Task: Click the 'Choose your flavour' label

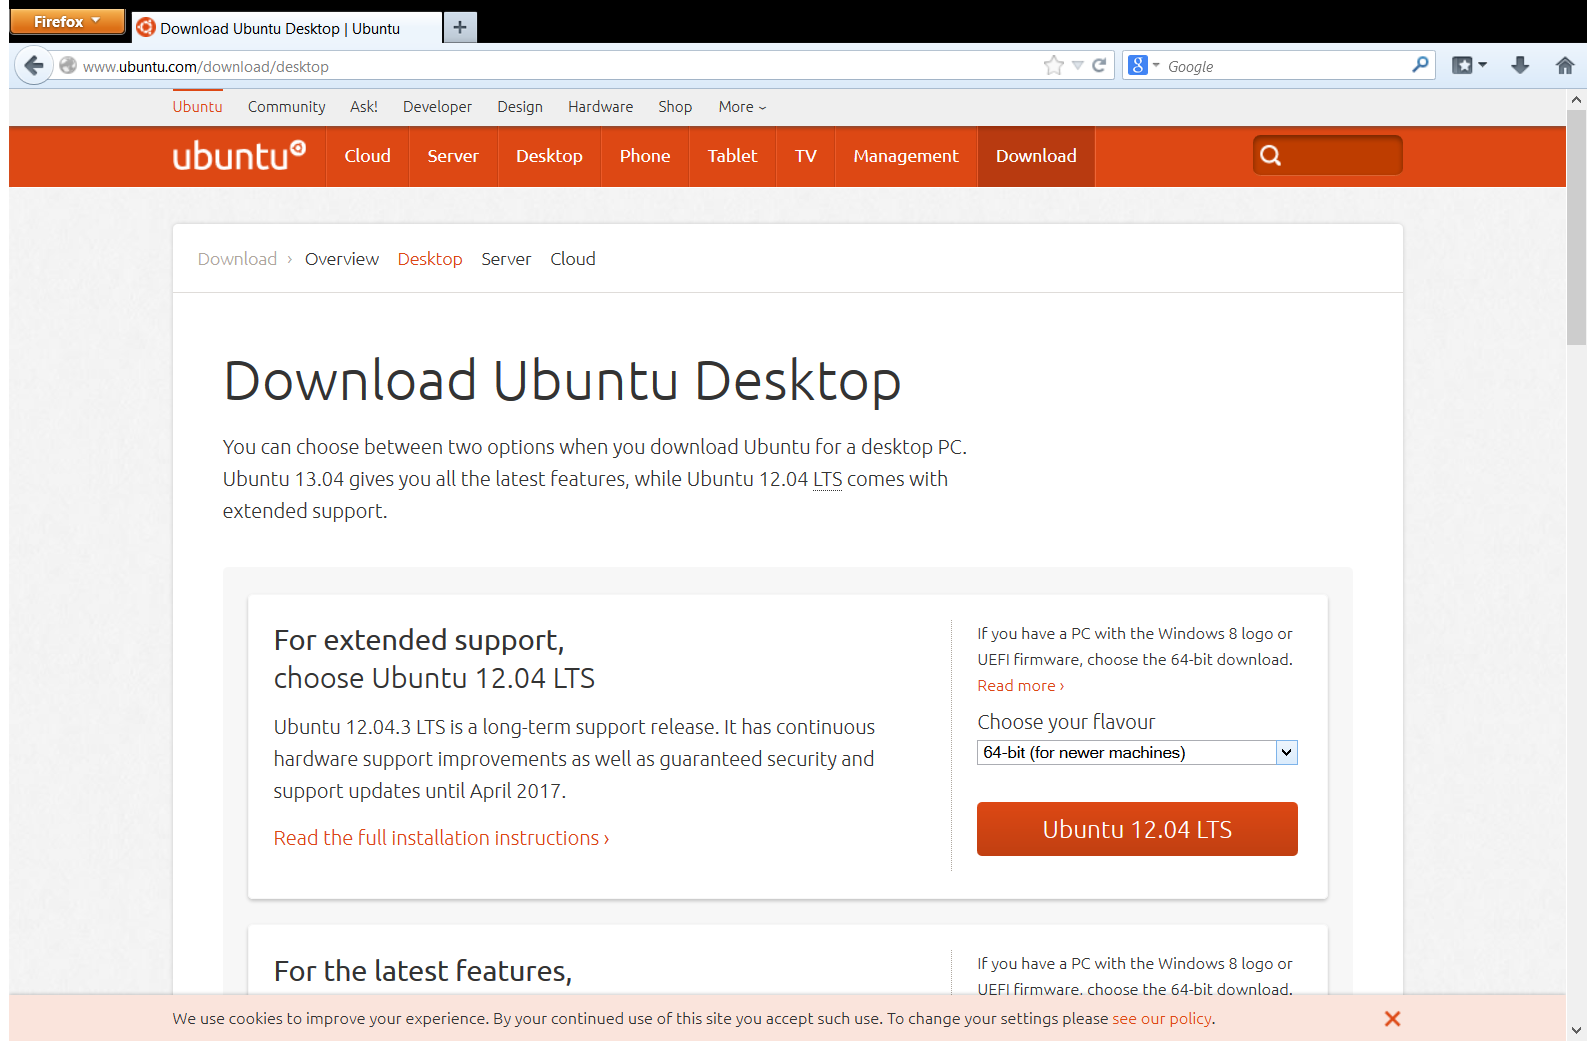Action: click(1066, 722)
